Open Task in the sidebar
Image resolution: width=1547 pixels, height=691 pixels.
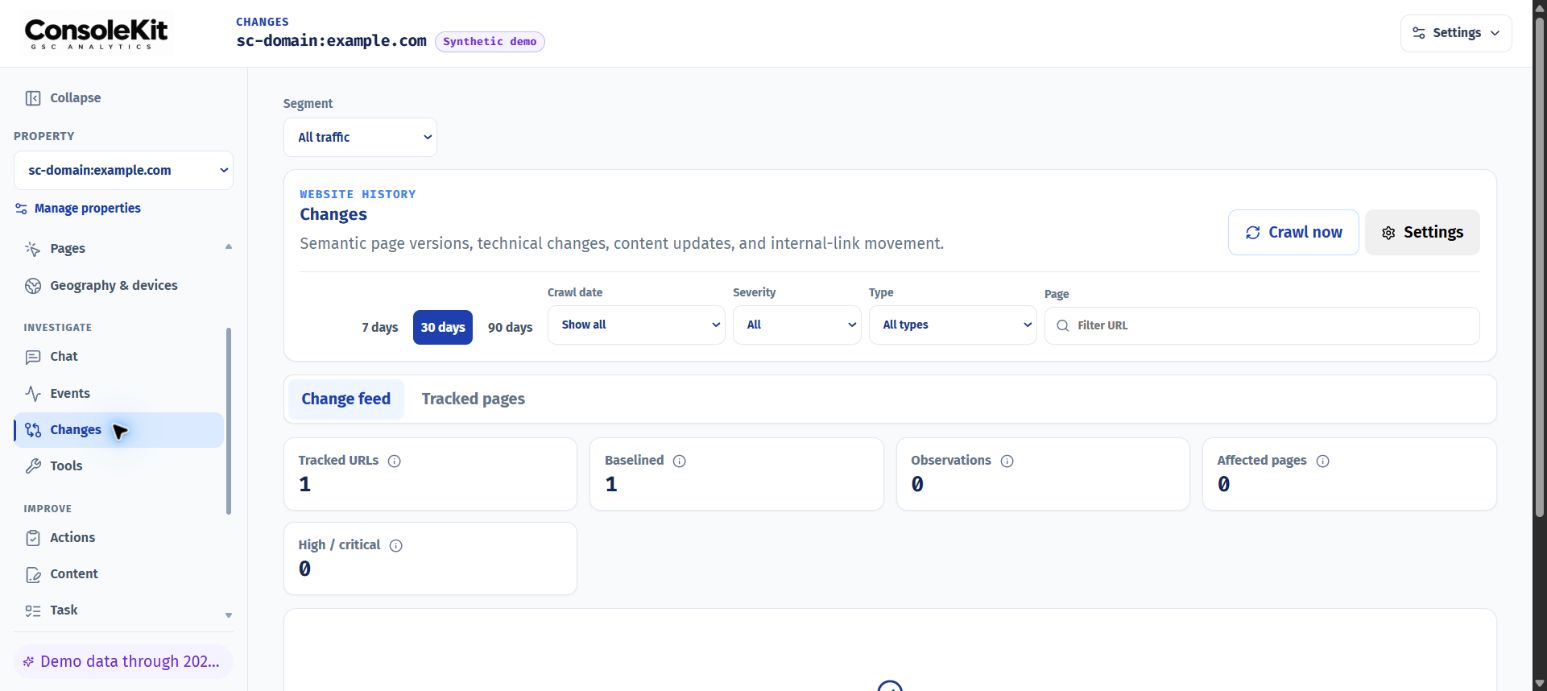click(x=119, y=610)
